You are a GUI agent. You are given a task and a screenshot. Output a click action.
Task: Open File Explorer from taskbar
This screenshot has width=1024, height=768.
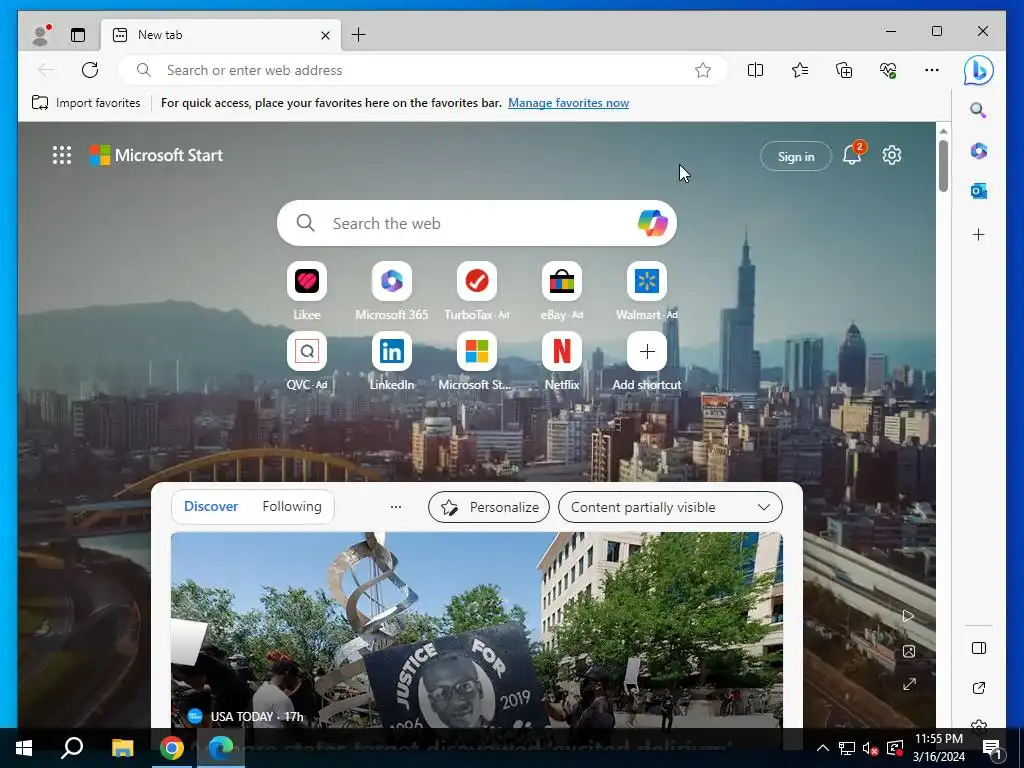(x=122, y=748)
